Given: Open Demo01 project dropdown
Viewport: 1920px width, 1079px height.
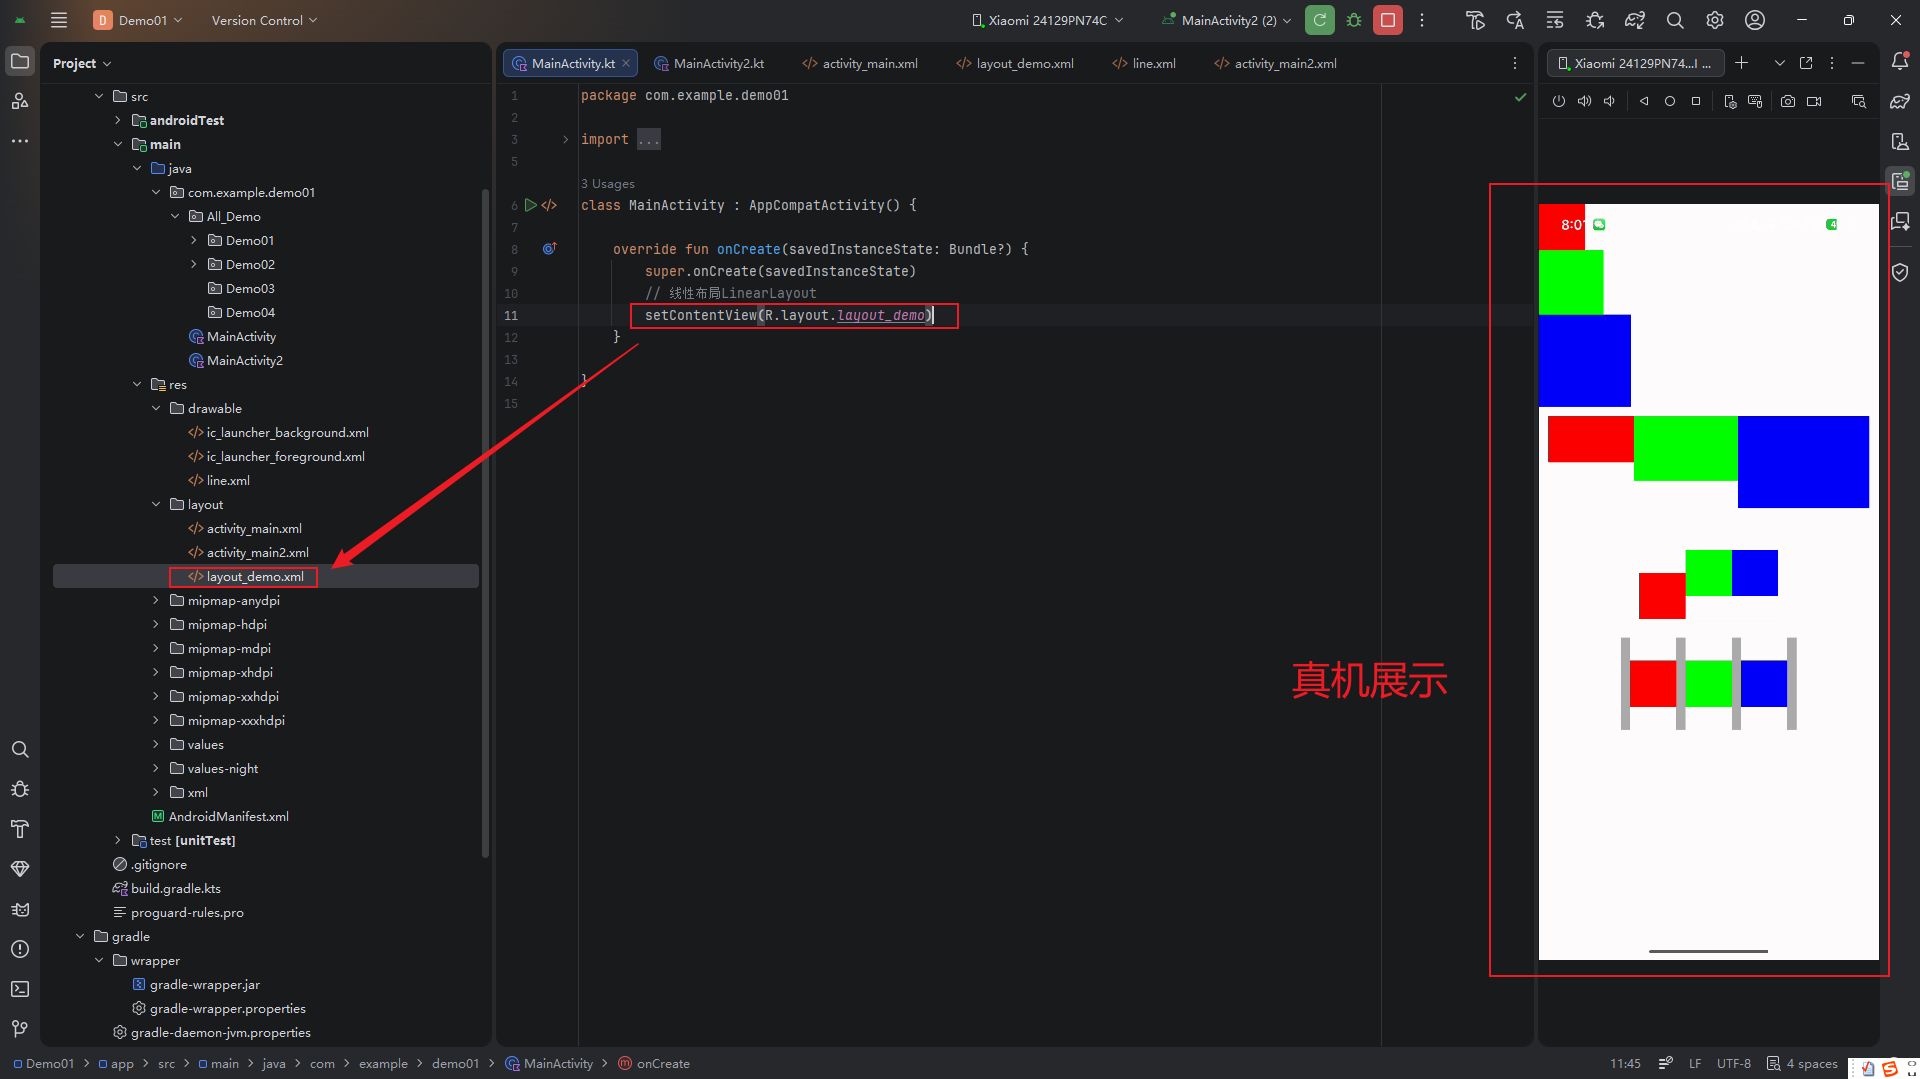Looking at the screenshot, I should [x=138, y=20].
